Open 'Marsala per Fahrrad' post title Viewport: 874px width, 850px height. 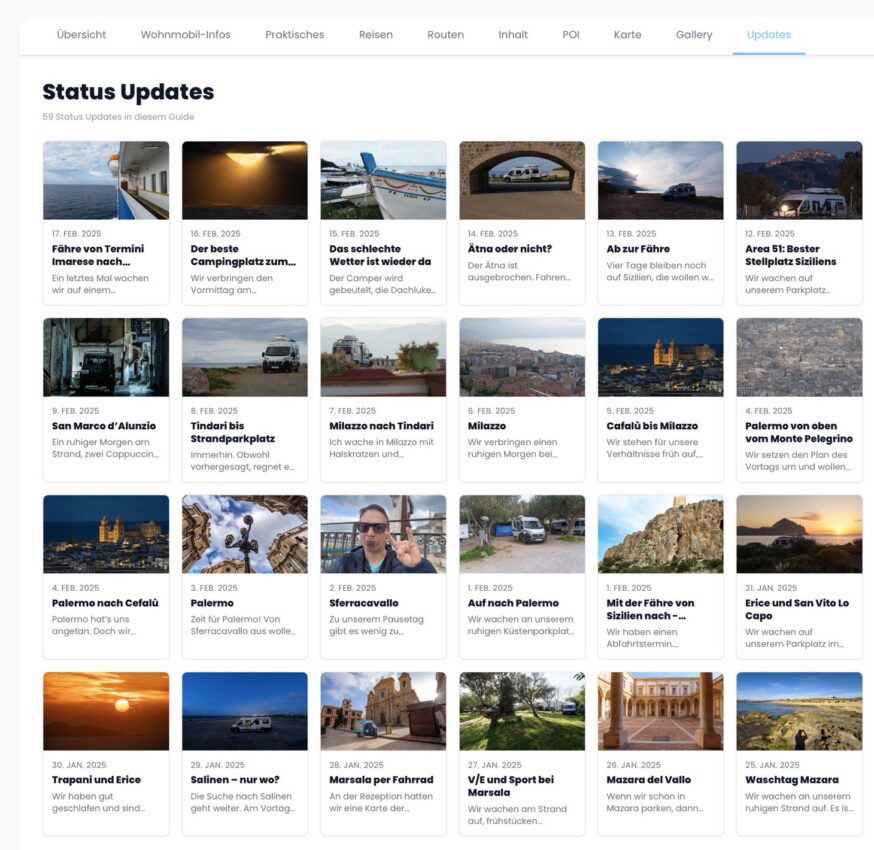click(381, 780)
